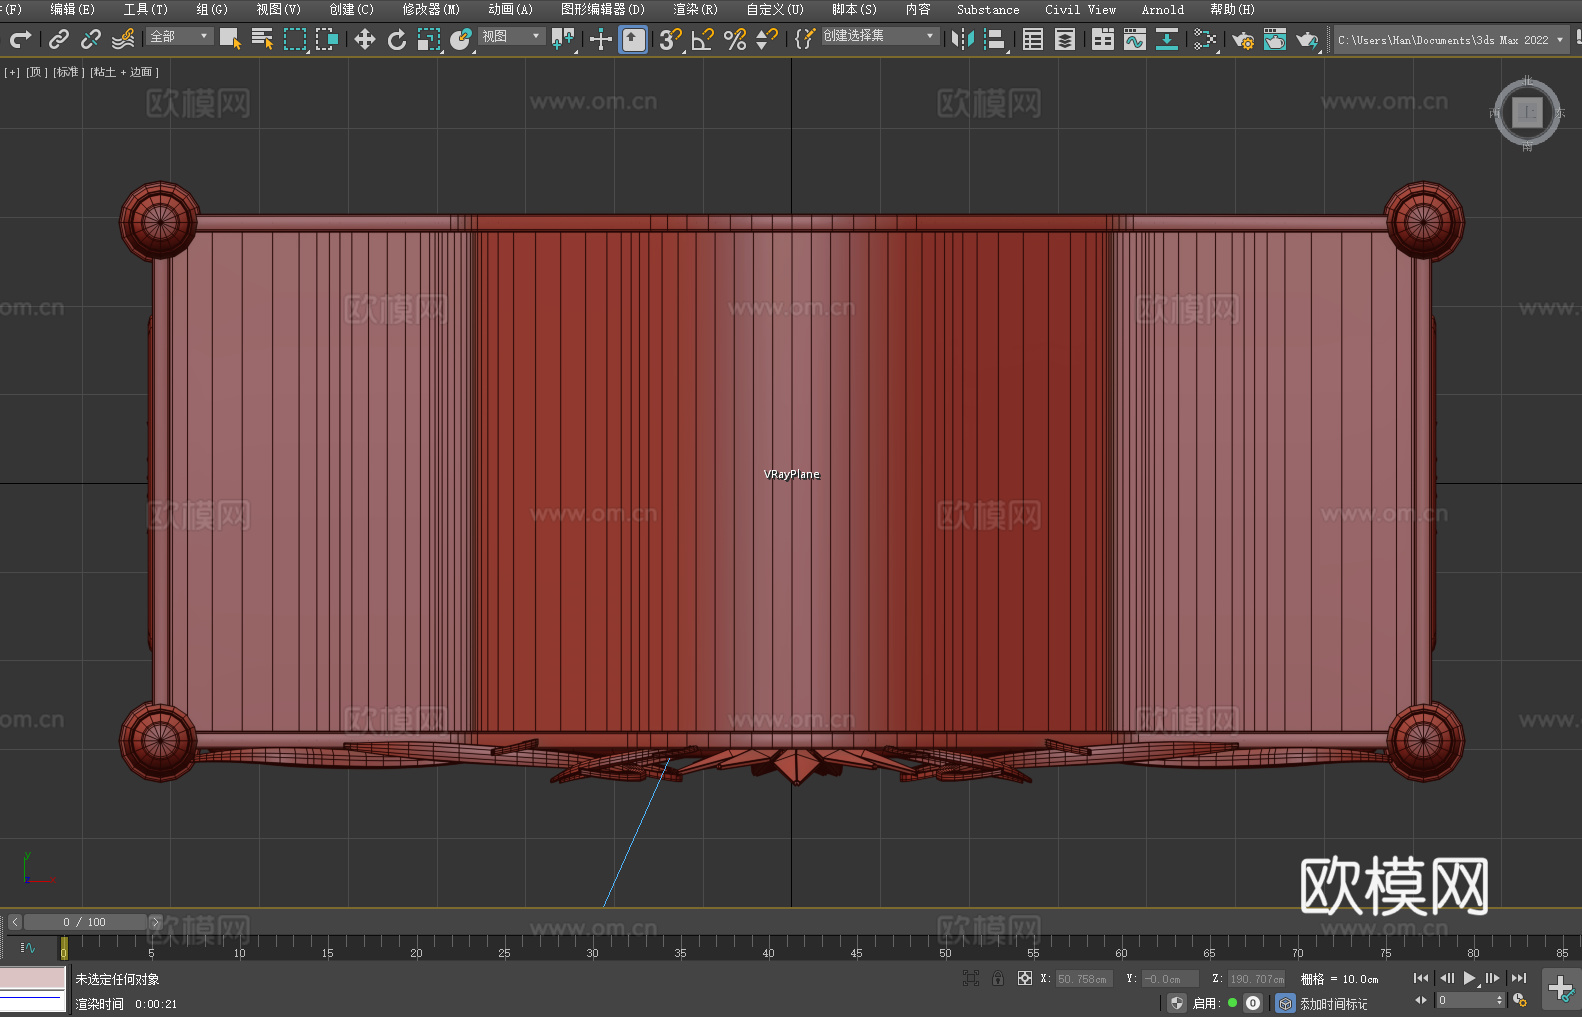Toggle the Selection Lock padlock

click(x=998, y=978)
